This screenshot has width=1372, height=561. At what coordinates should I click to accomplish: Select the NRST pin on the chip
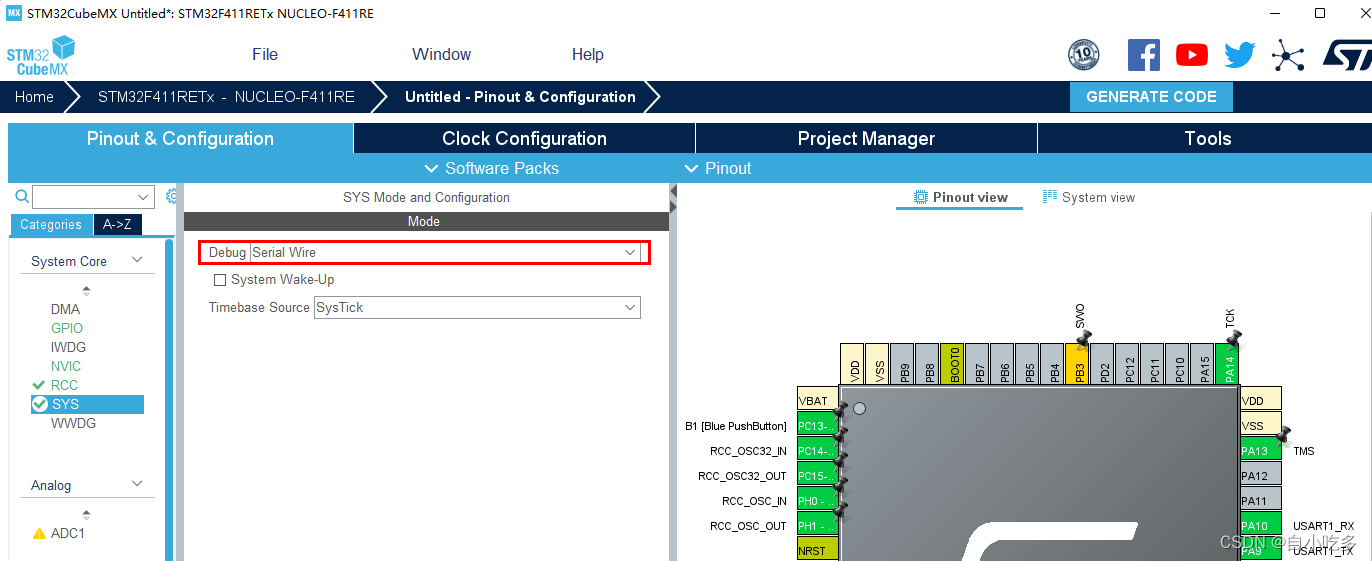817,548
